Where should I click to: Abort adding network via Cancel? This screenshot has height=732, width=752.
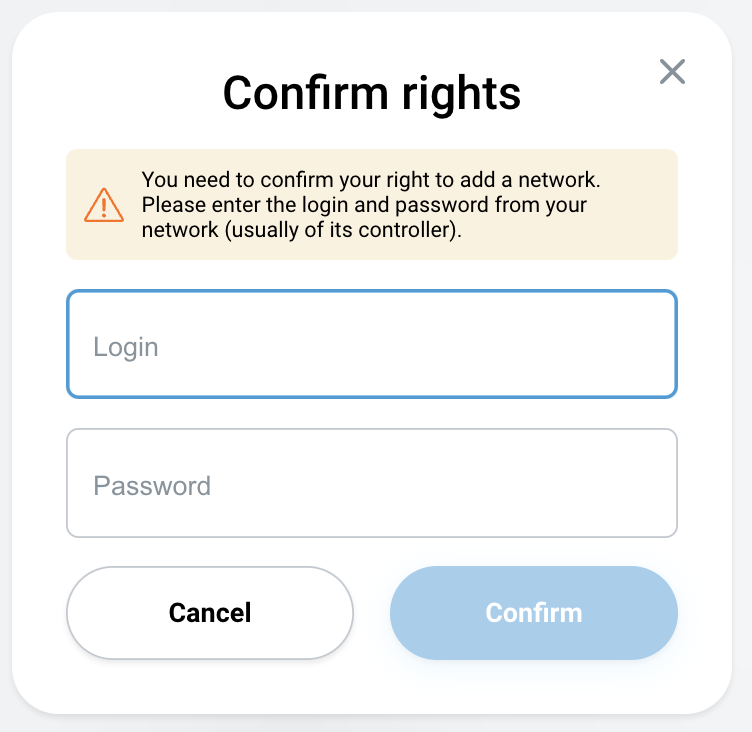pos(210,613)
